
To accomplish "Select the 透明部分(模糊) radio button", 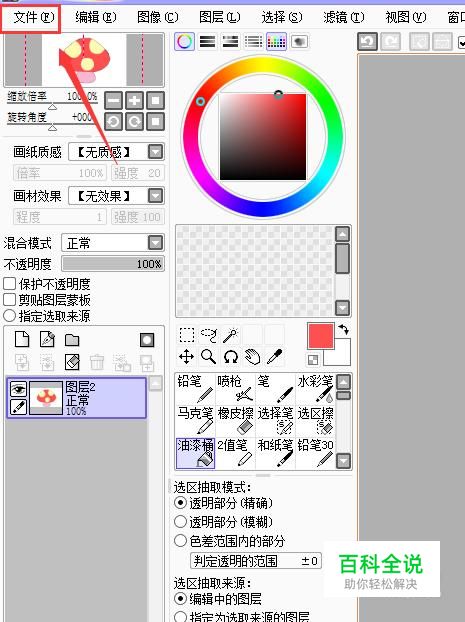I will [x=180, y=521].
